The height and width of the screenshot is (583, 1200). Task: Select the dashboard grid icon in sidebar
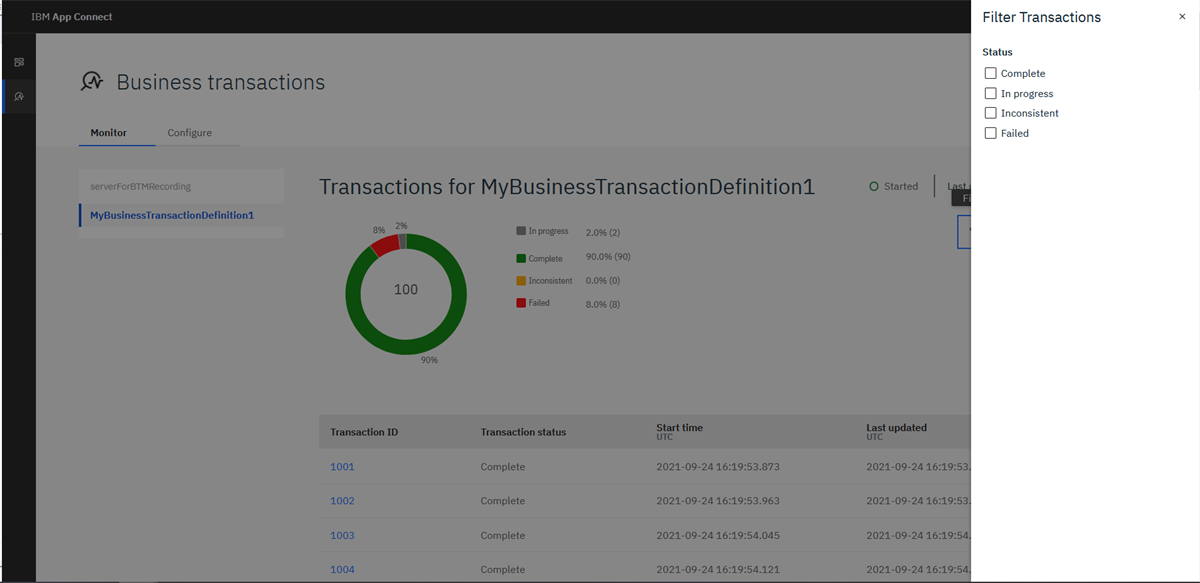[18, 61]
